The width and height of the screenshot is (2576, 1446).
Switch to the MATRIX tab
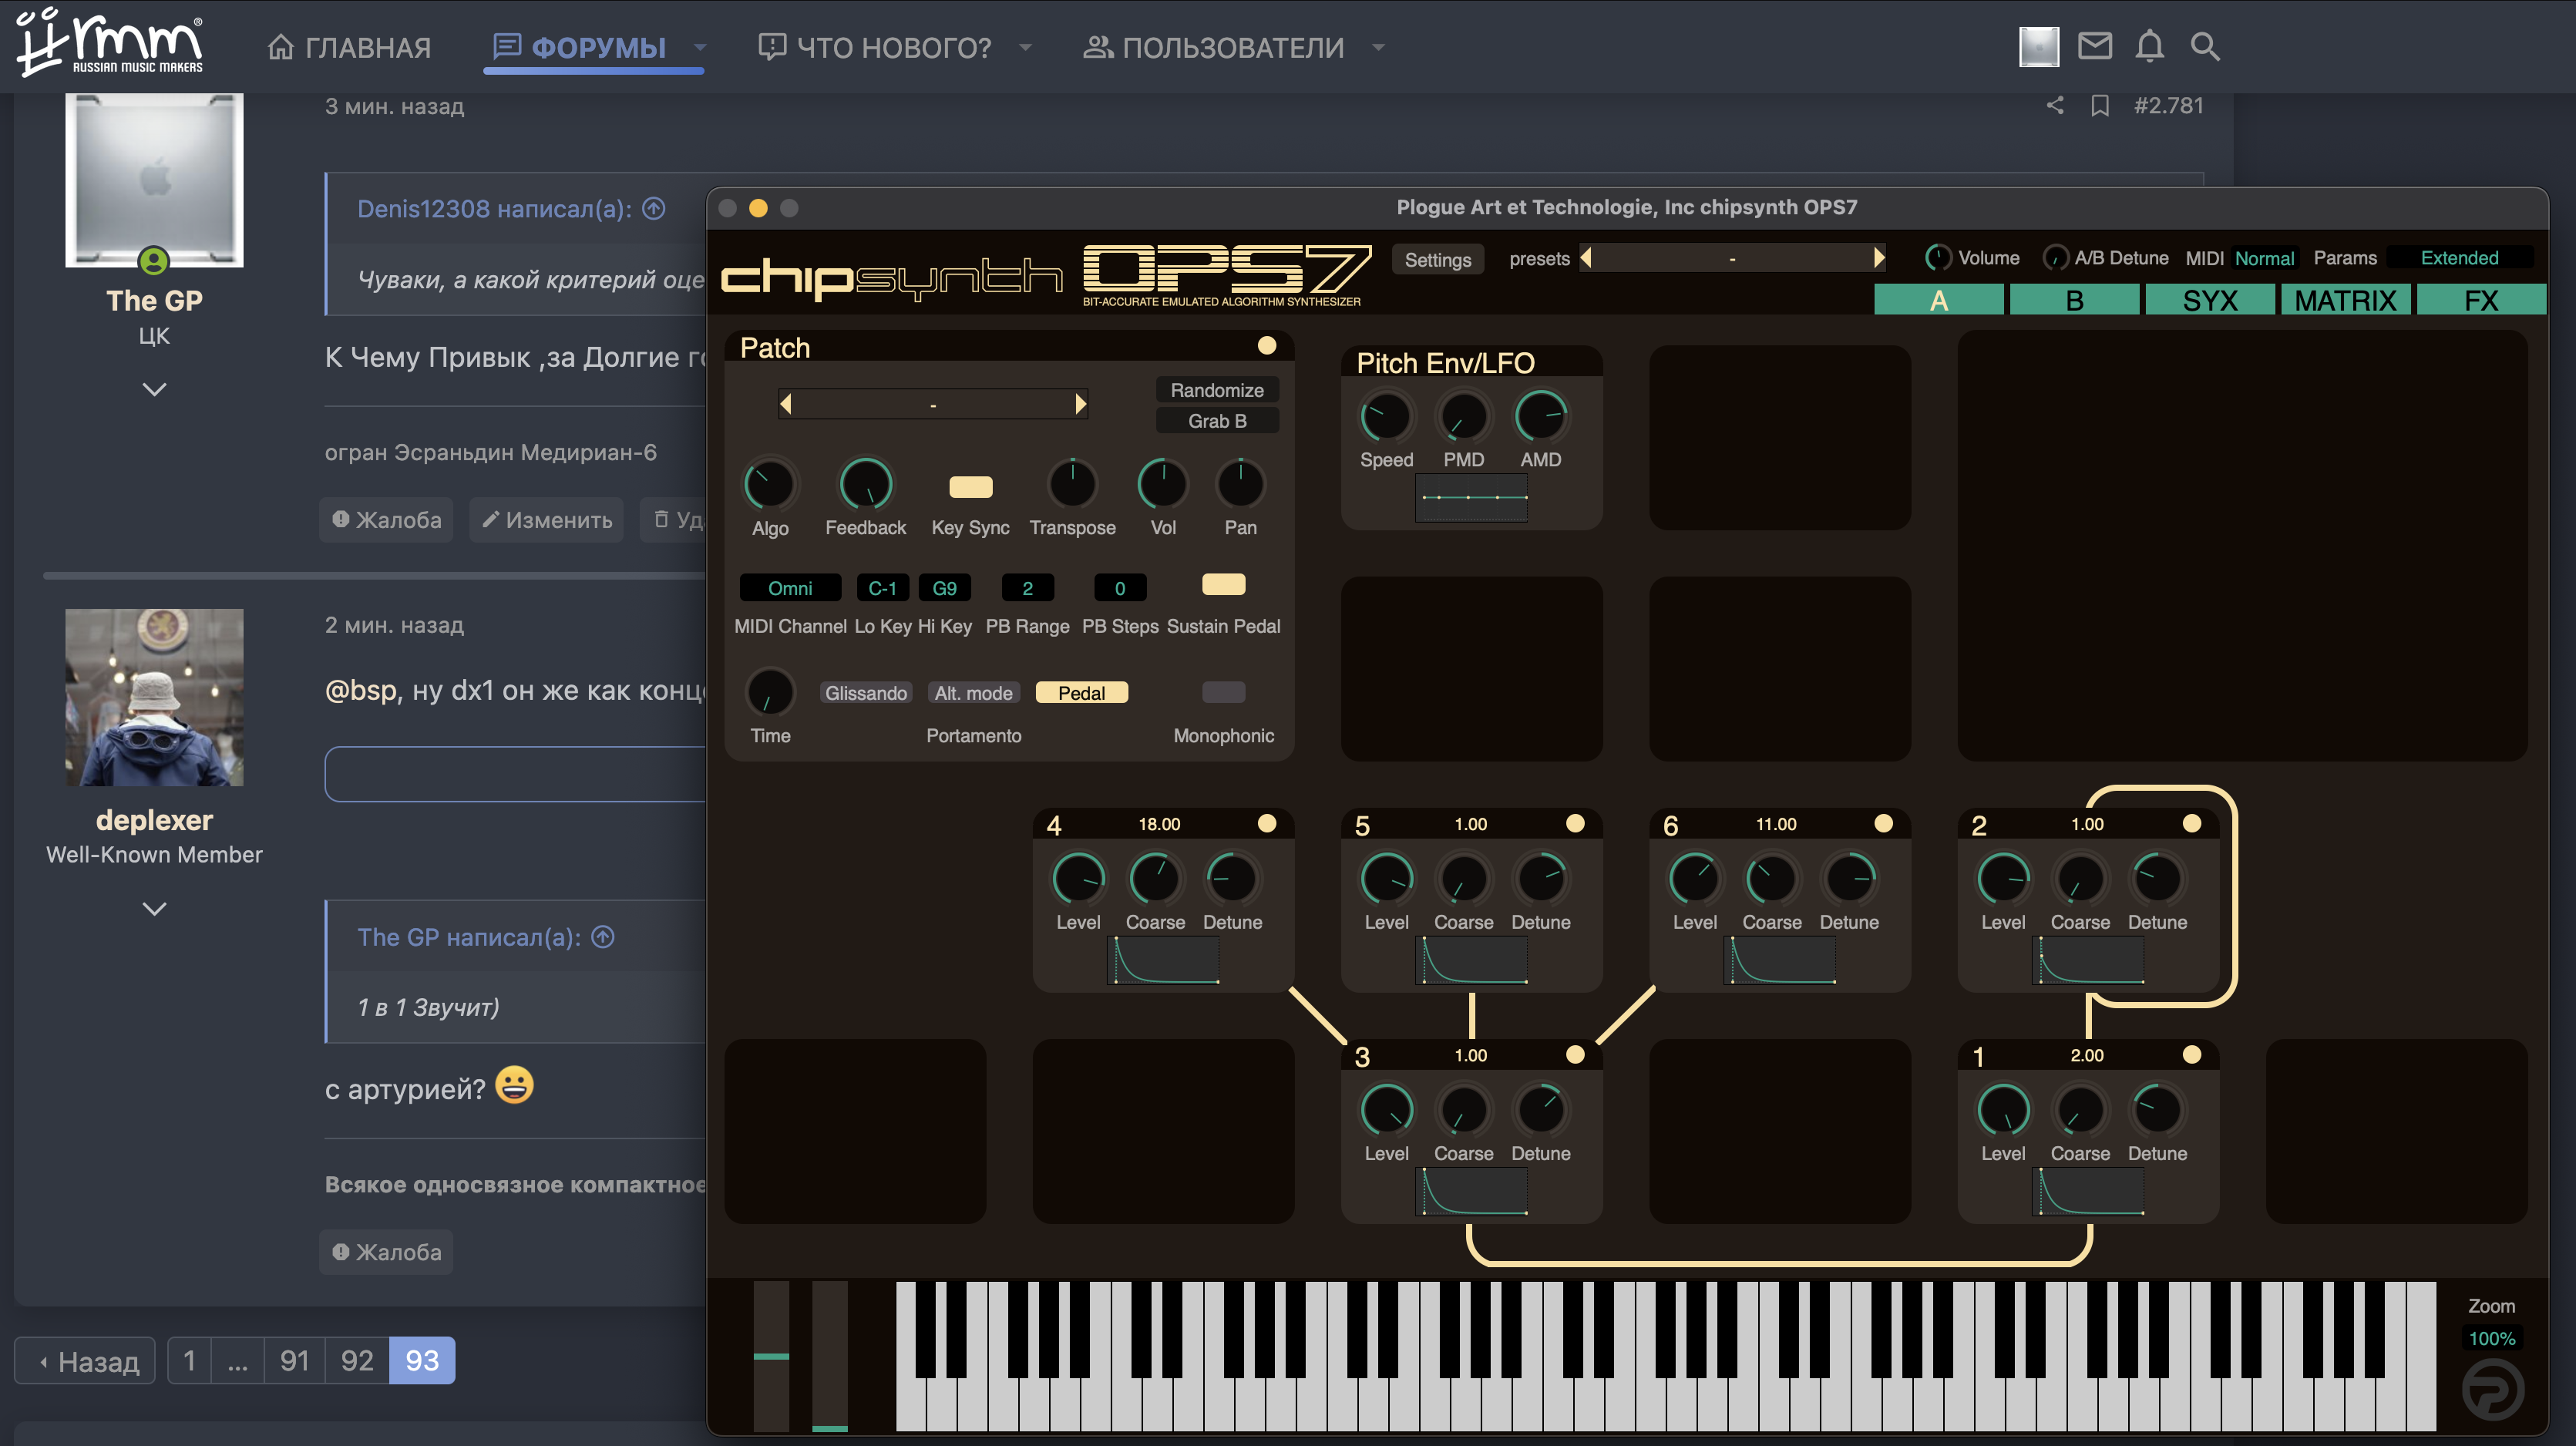point(2345,300)
